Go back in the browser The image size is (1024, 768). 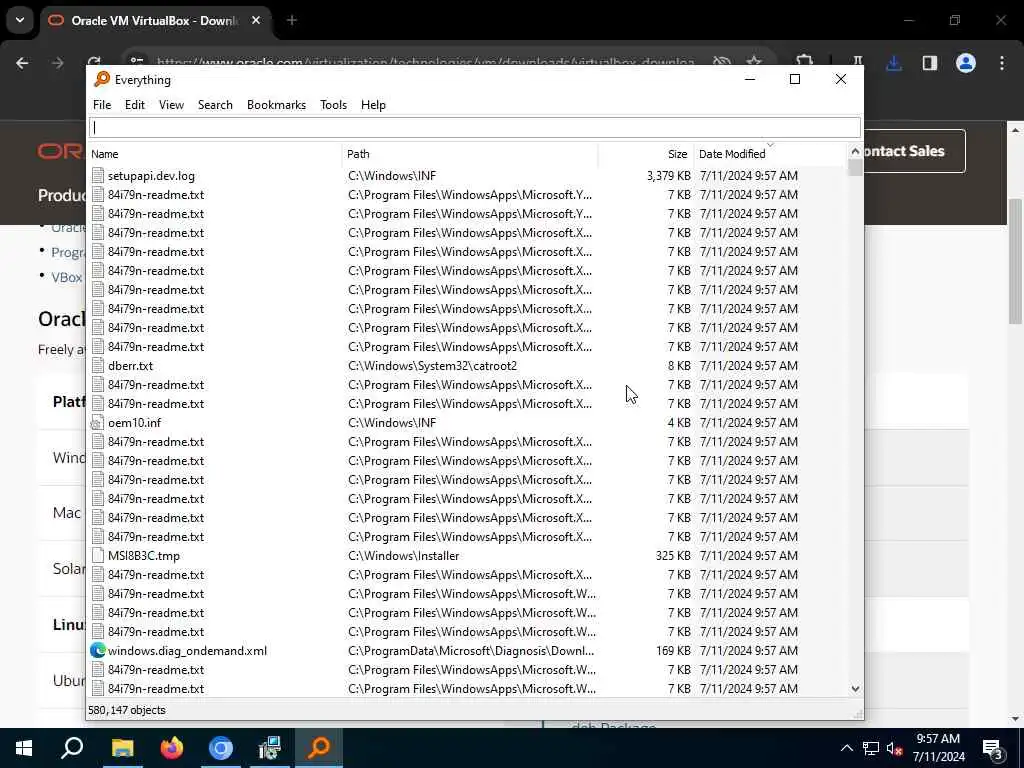[x=22, y=63]
